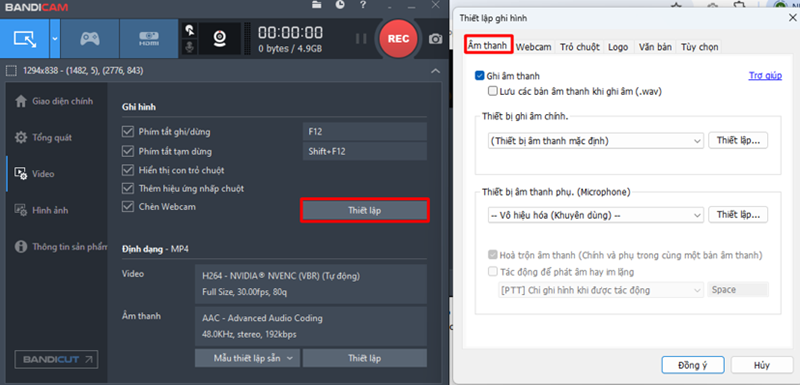This screenshot has height=385, width=800.
Task: Open Bandicam help question mark
Action: (x=363, y=5)
